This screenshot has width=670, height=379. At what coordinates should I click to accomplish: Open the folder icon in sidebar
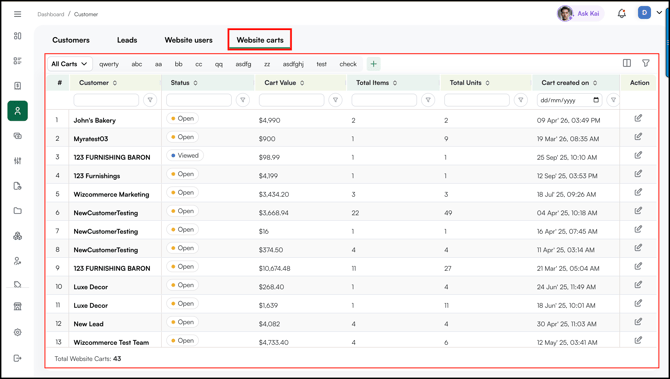pos(18,211)
